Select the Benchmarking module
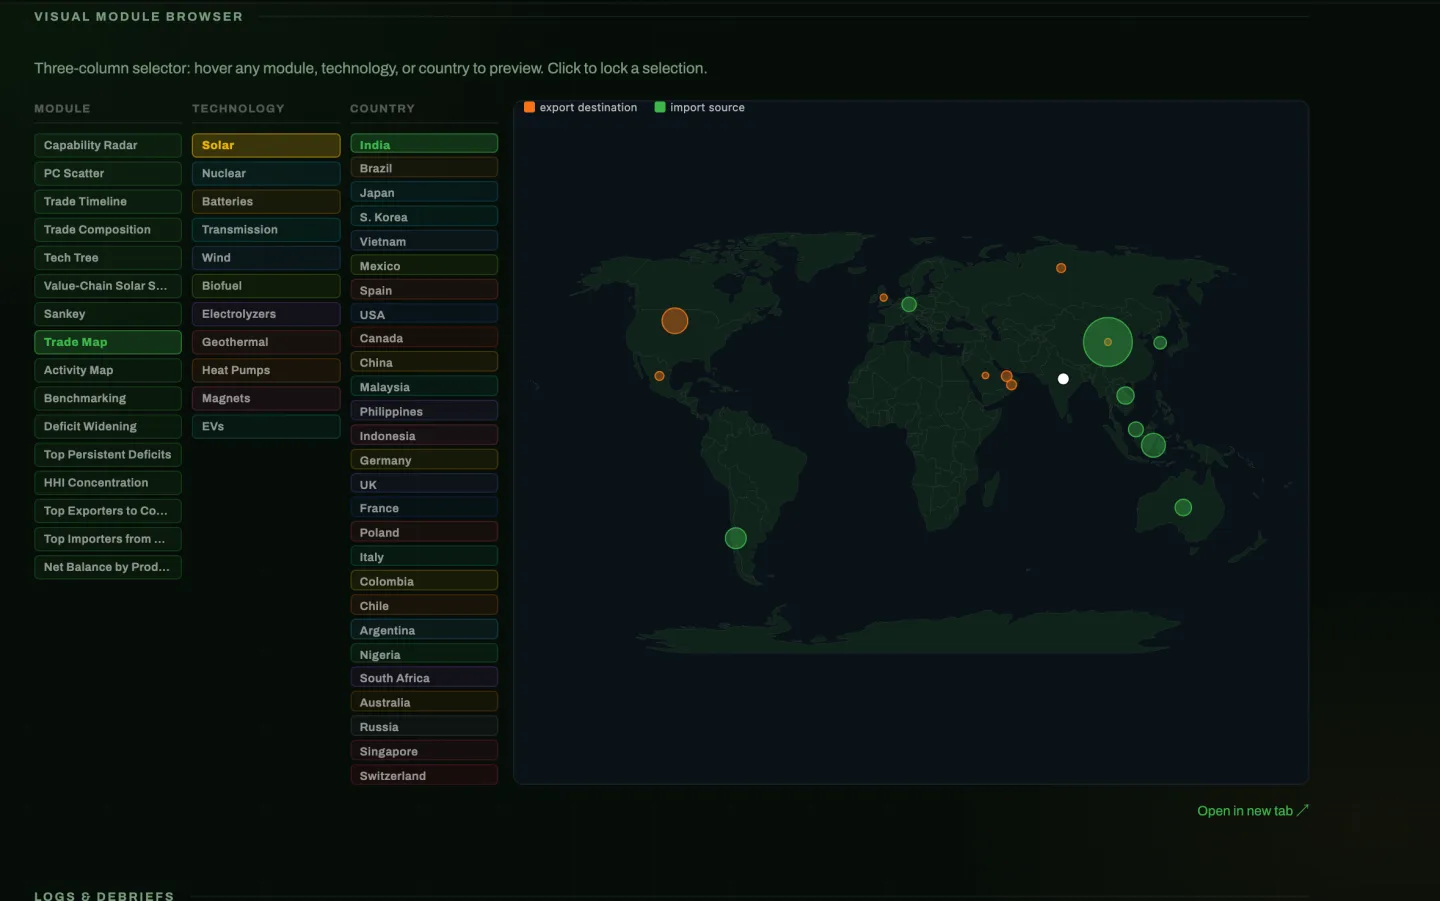This screenshot has height=901, width=1440. [108, 398]
